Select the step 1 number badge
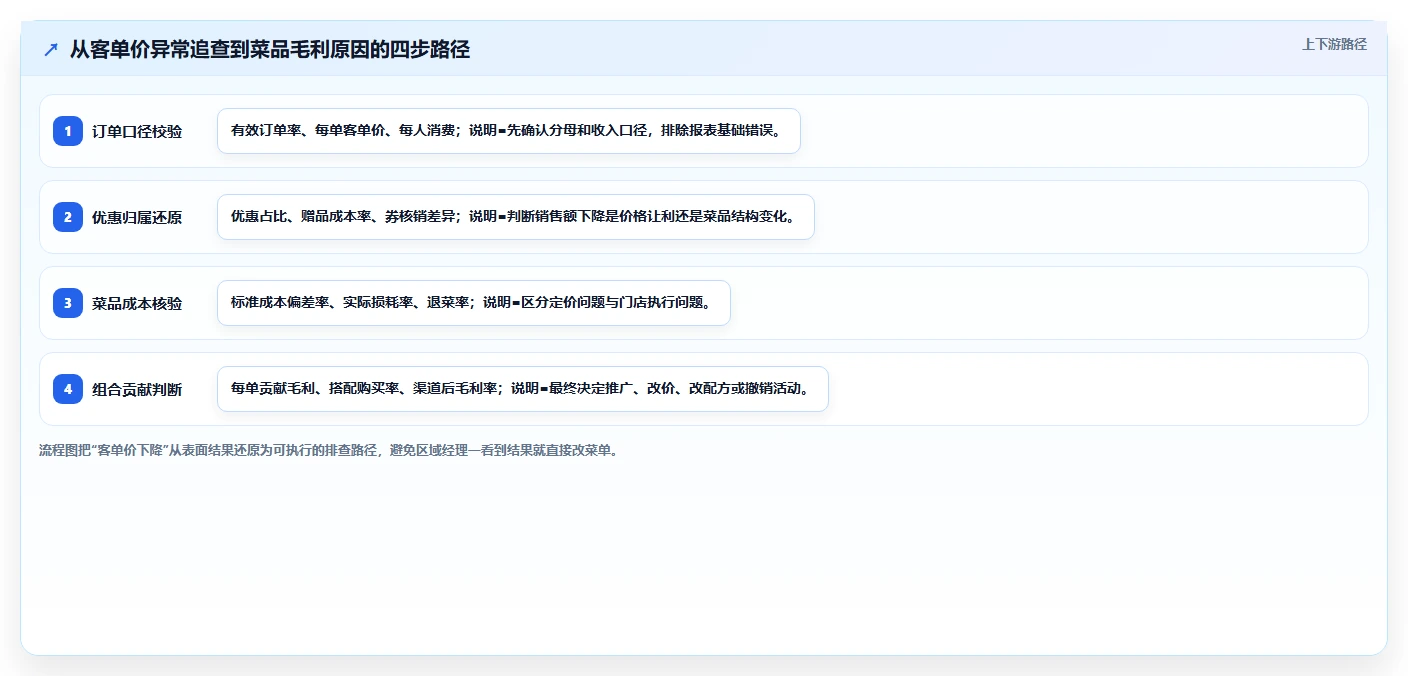The height and width of the screenshot is (676, 1408). tap(68, 131)
